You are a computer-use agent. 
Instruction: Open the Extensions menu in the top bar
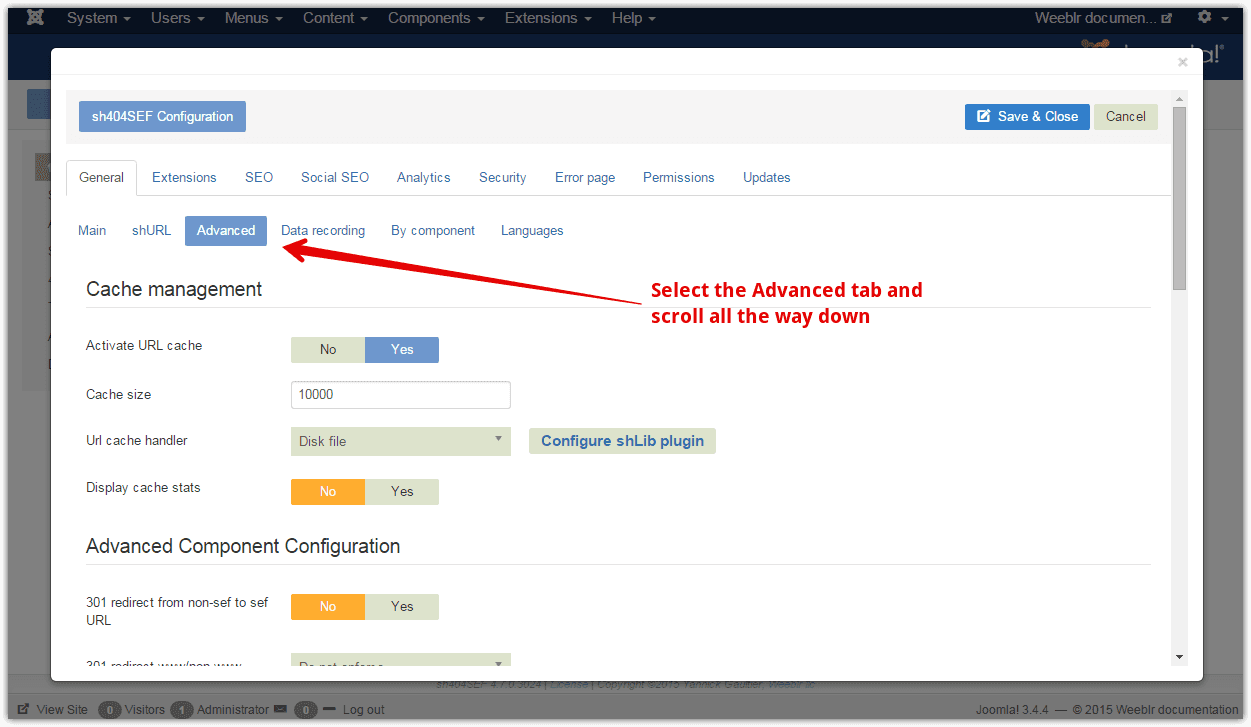[x=548, y=18]
